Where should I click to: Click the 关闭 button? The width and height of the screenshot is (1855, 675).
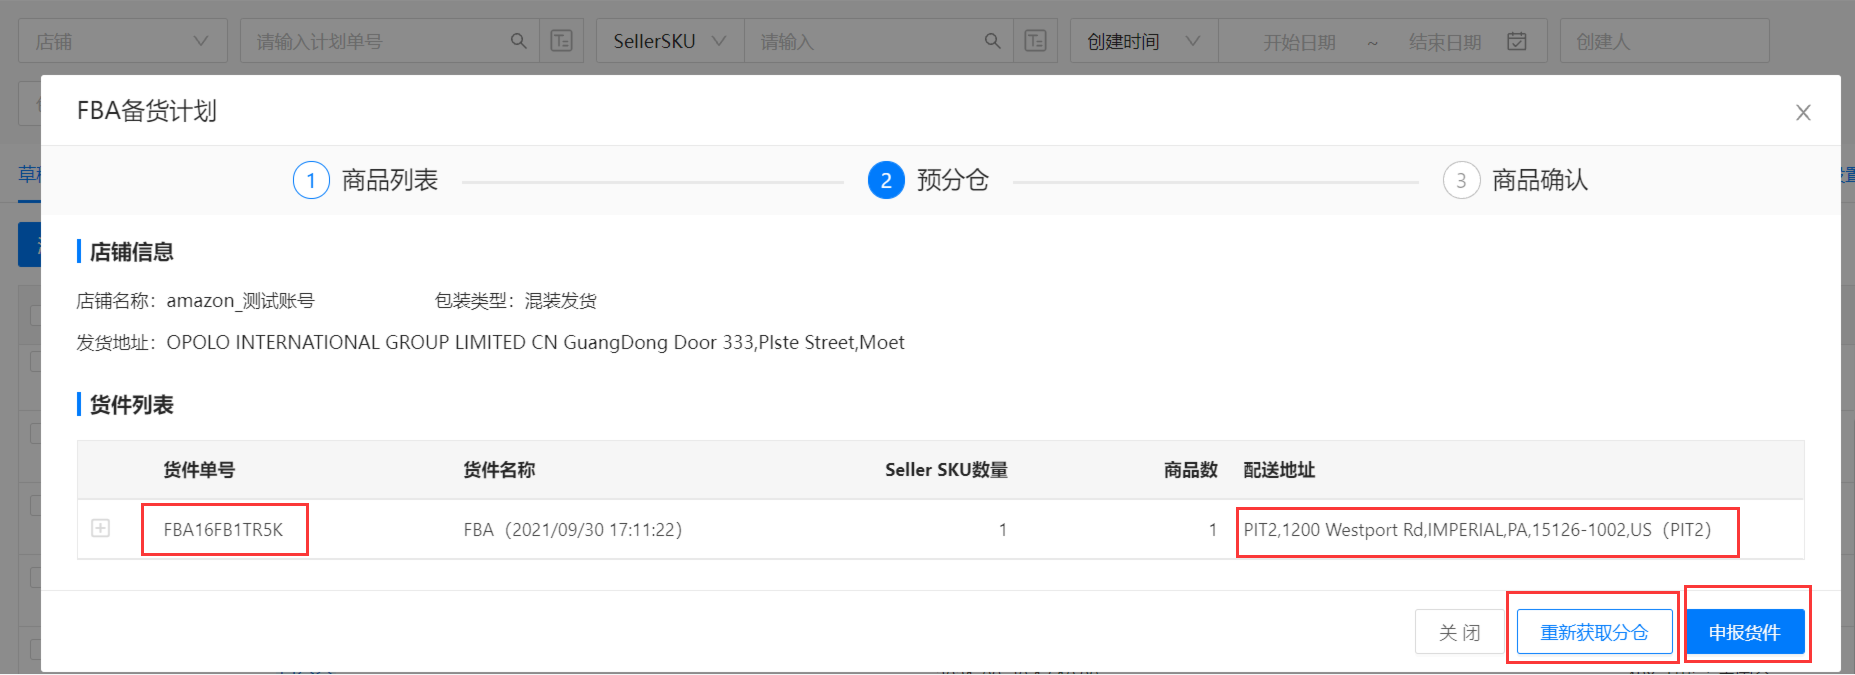pos(1460,632)
